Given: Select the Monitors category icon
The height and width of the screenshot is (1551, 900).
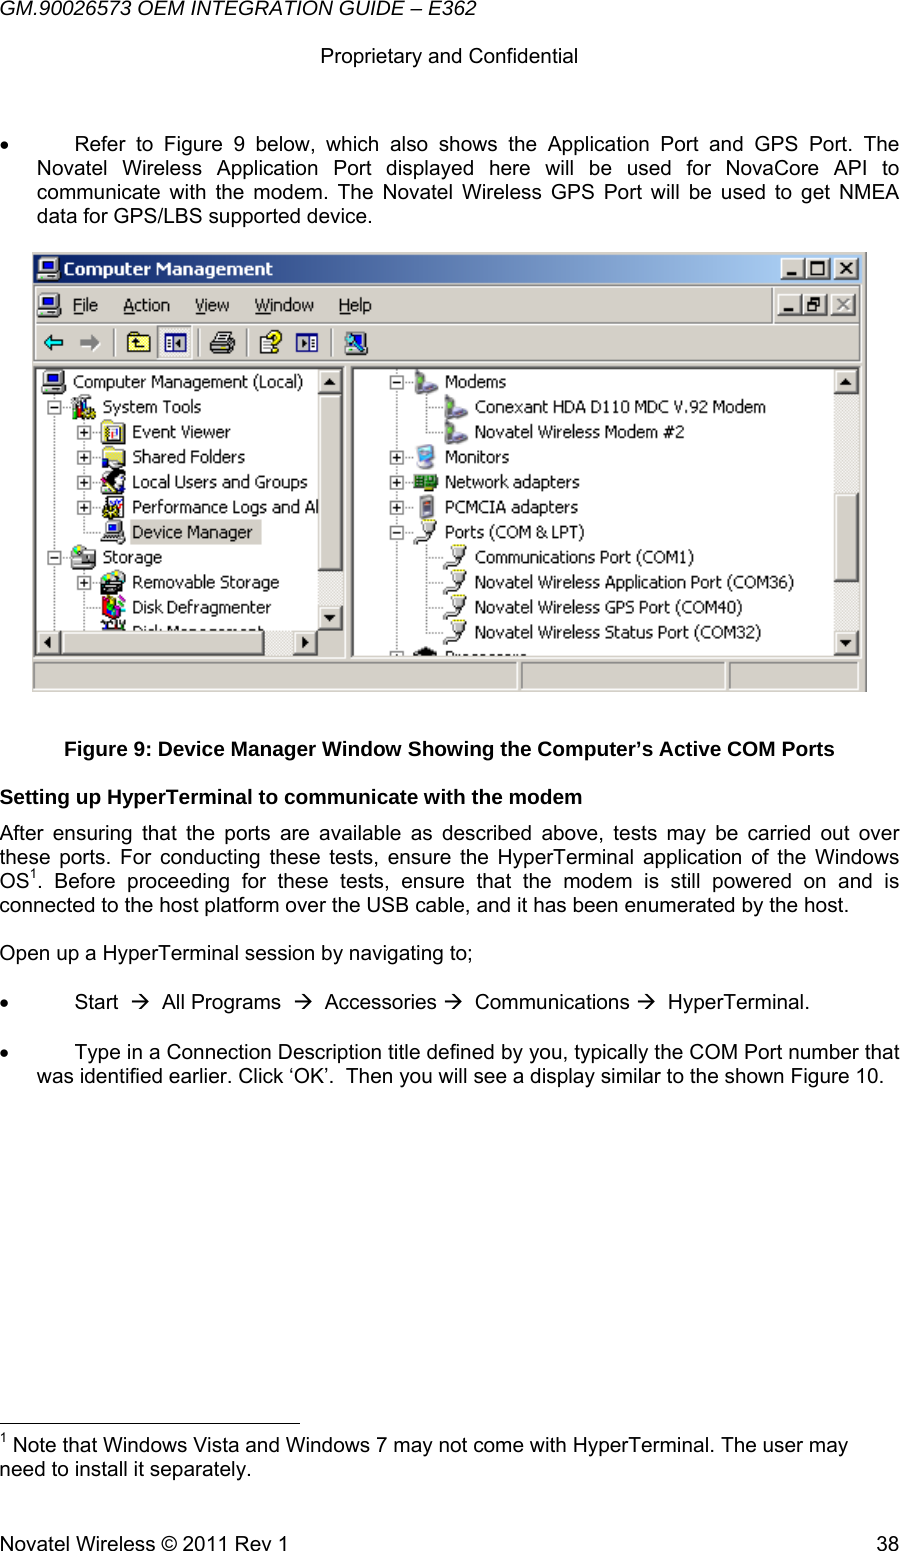Looking at the screenshot, I should click(x=427, y=457).
